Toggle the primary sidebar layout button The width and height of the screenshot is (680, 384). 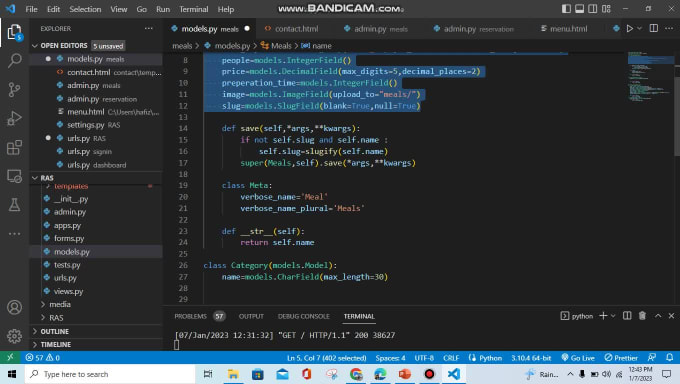pyautogui.click(x=566, y=9)
